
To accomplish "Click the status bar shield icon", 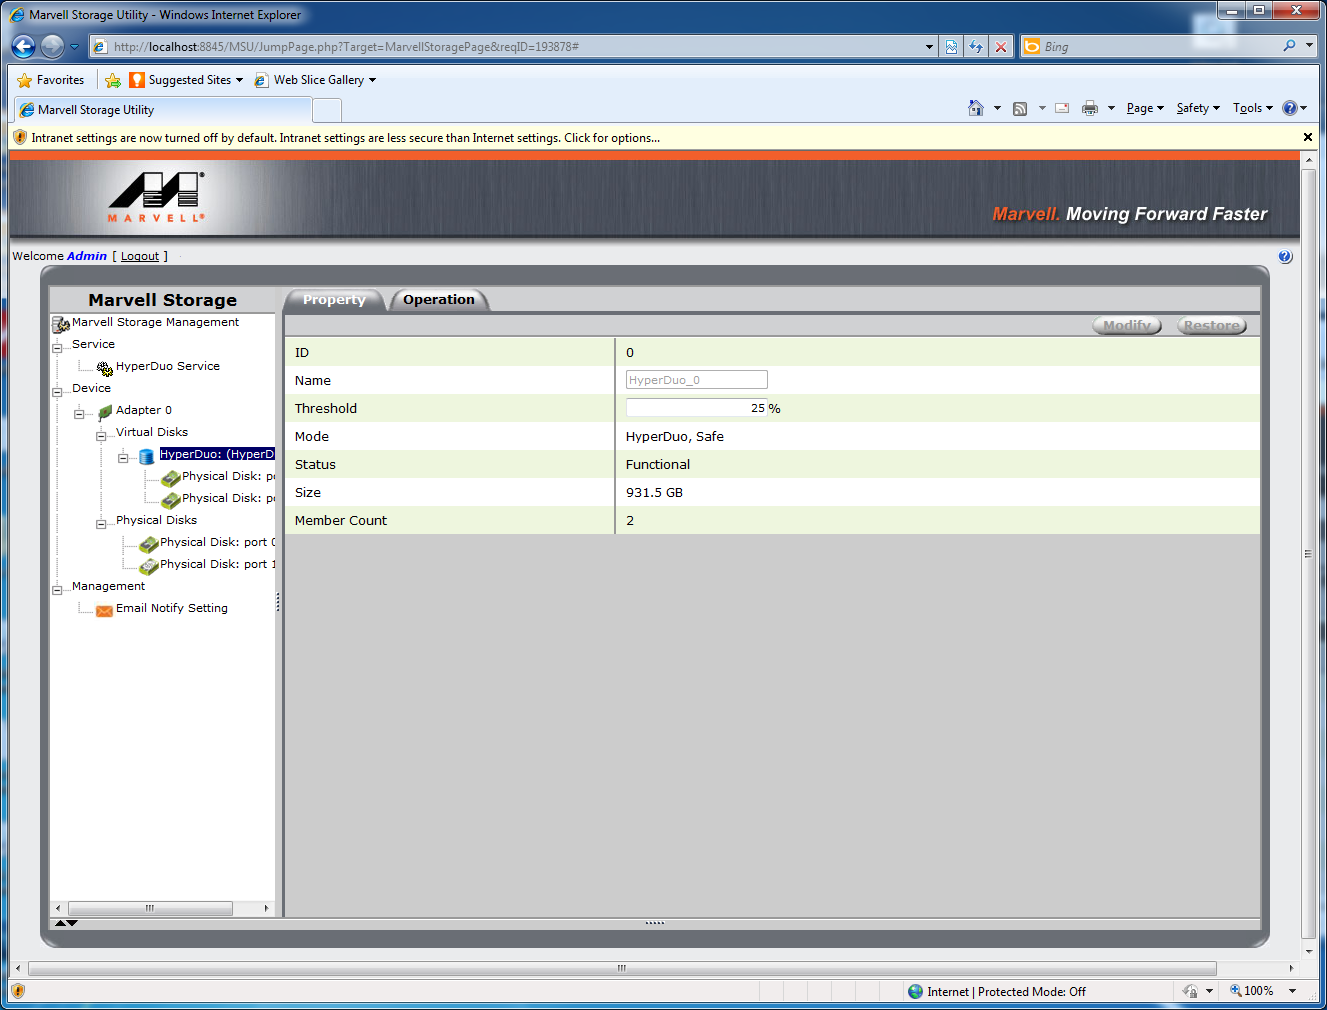I will [x=17, y=991].
